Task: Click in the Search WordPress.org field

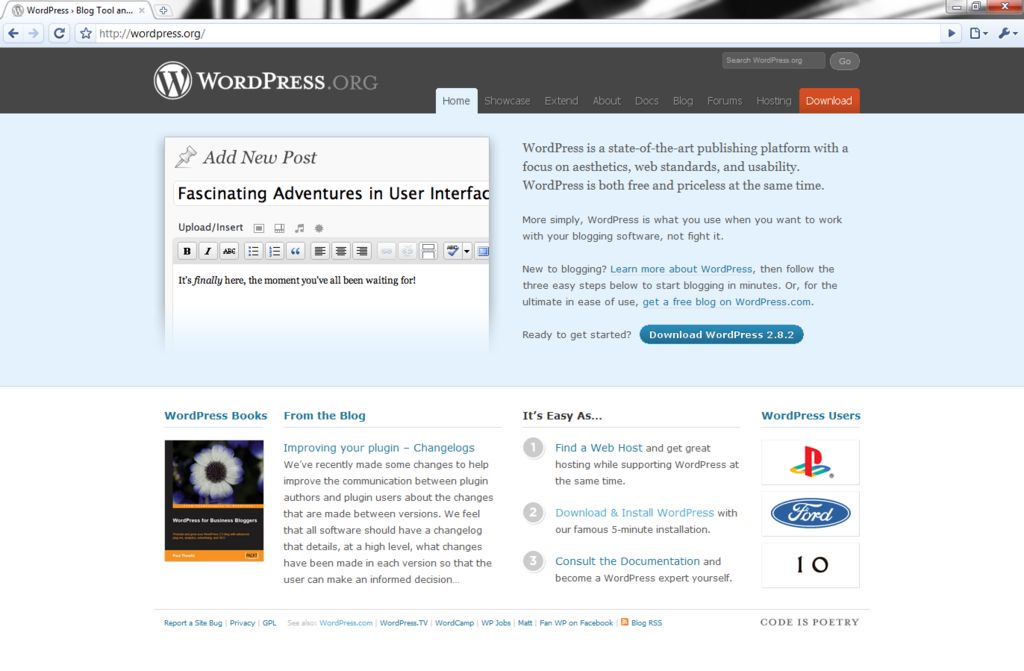Action: click(773, 60)
